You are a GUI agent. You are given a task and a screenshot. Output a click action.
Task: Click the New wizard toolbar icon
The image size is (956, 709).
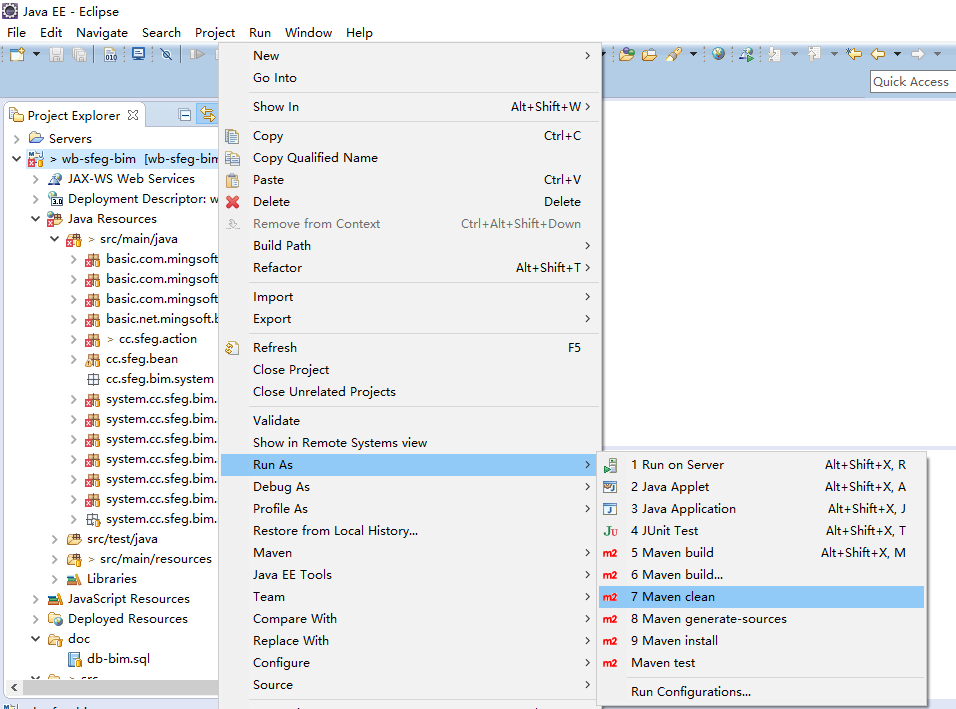[x=17, y=55]
